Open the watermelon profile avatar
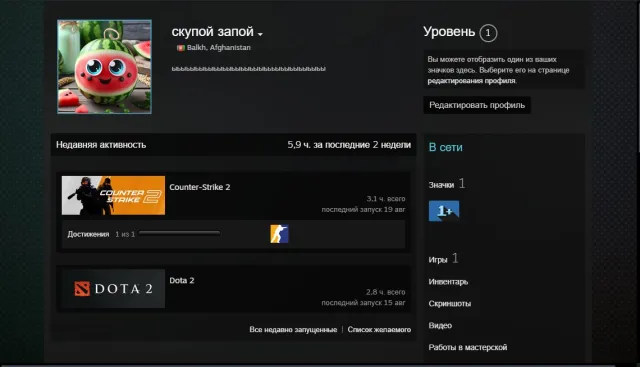This screenshot has width=640, height=367. tap(104, 67)
